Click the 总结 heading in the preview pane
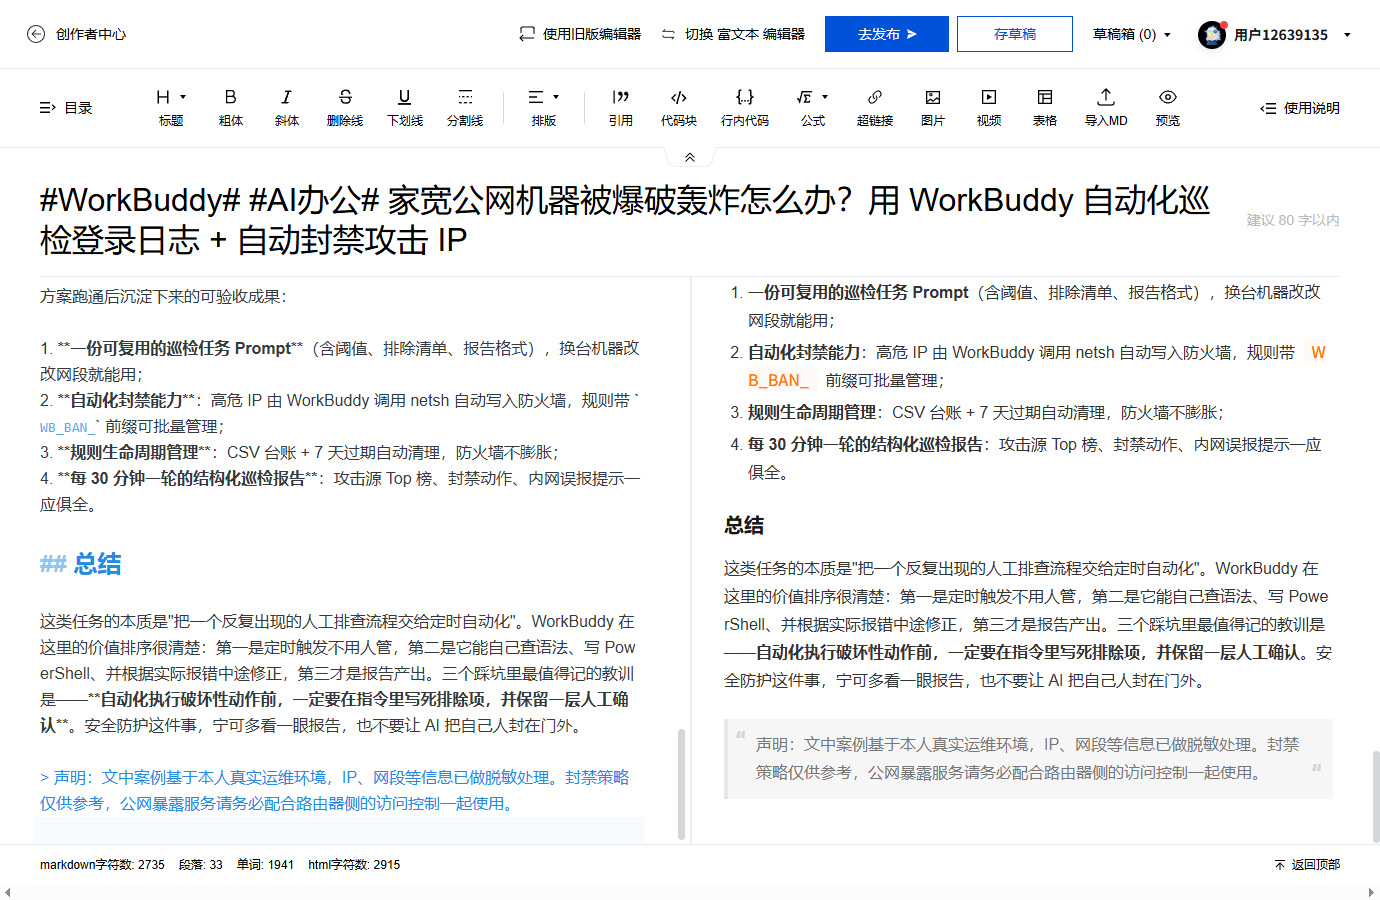The height and width of the screenshot is (900, 1380). click(744, 526)
